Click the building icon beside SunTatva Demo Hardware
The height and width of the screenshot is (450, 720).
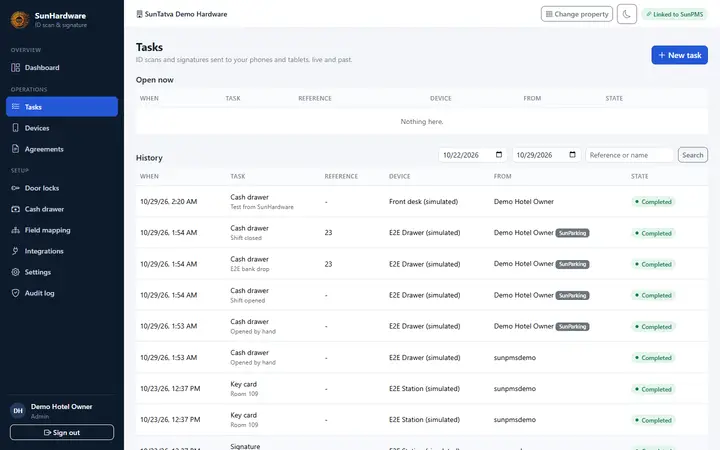(139, 14)
